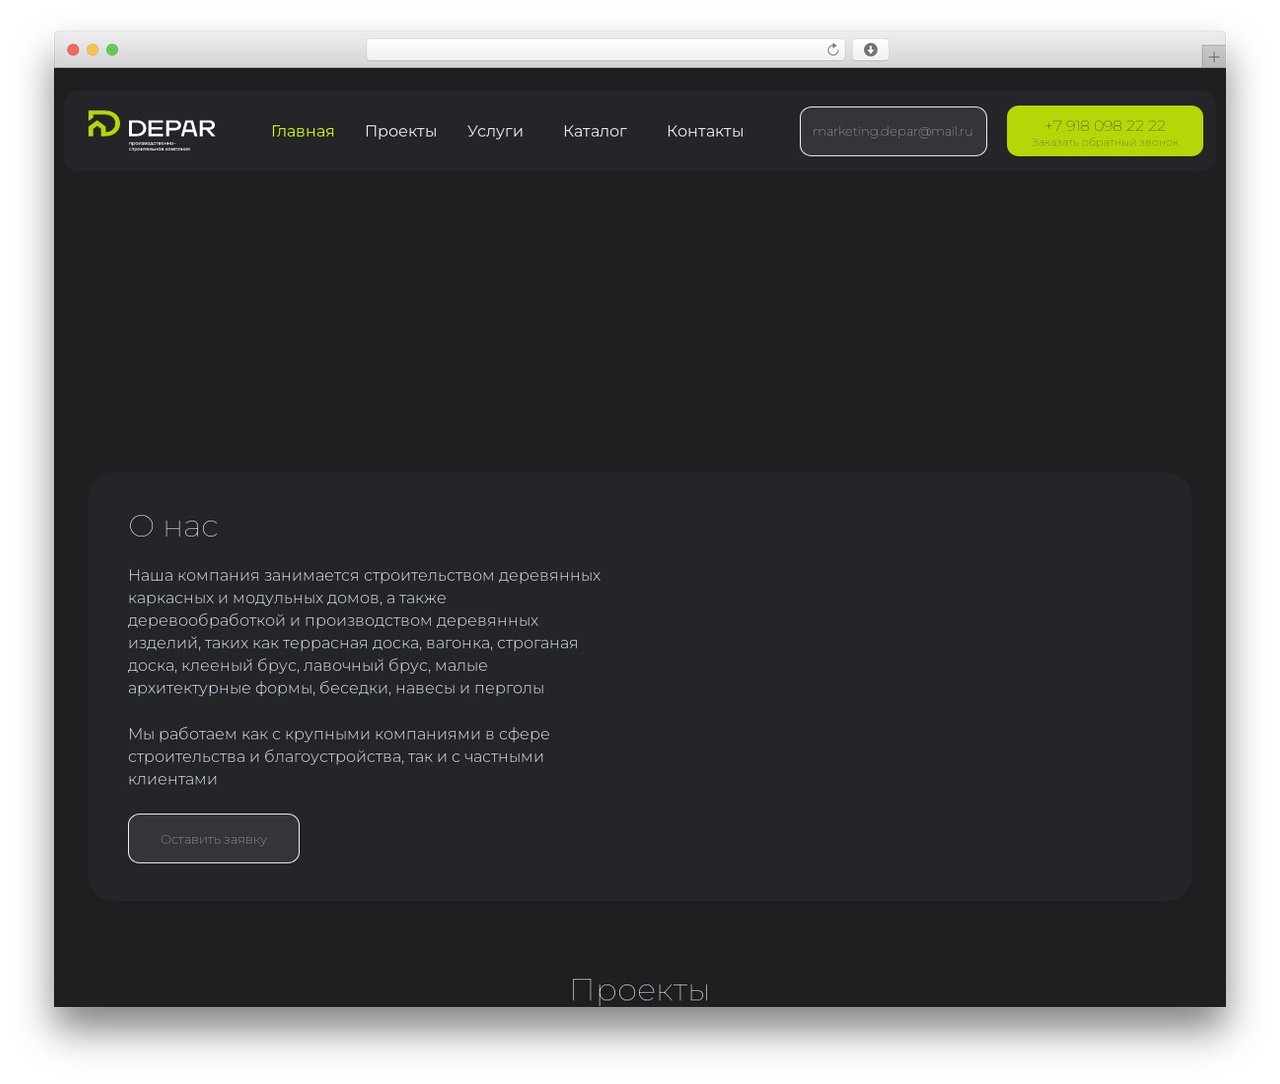Maximize the window with the green button
The height and width of the screenshot is (1084, 1280).
[x=112, y=50]
